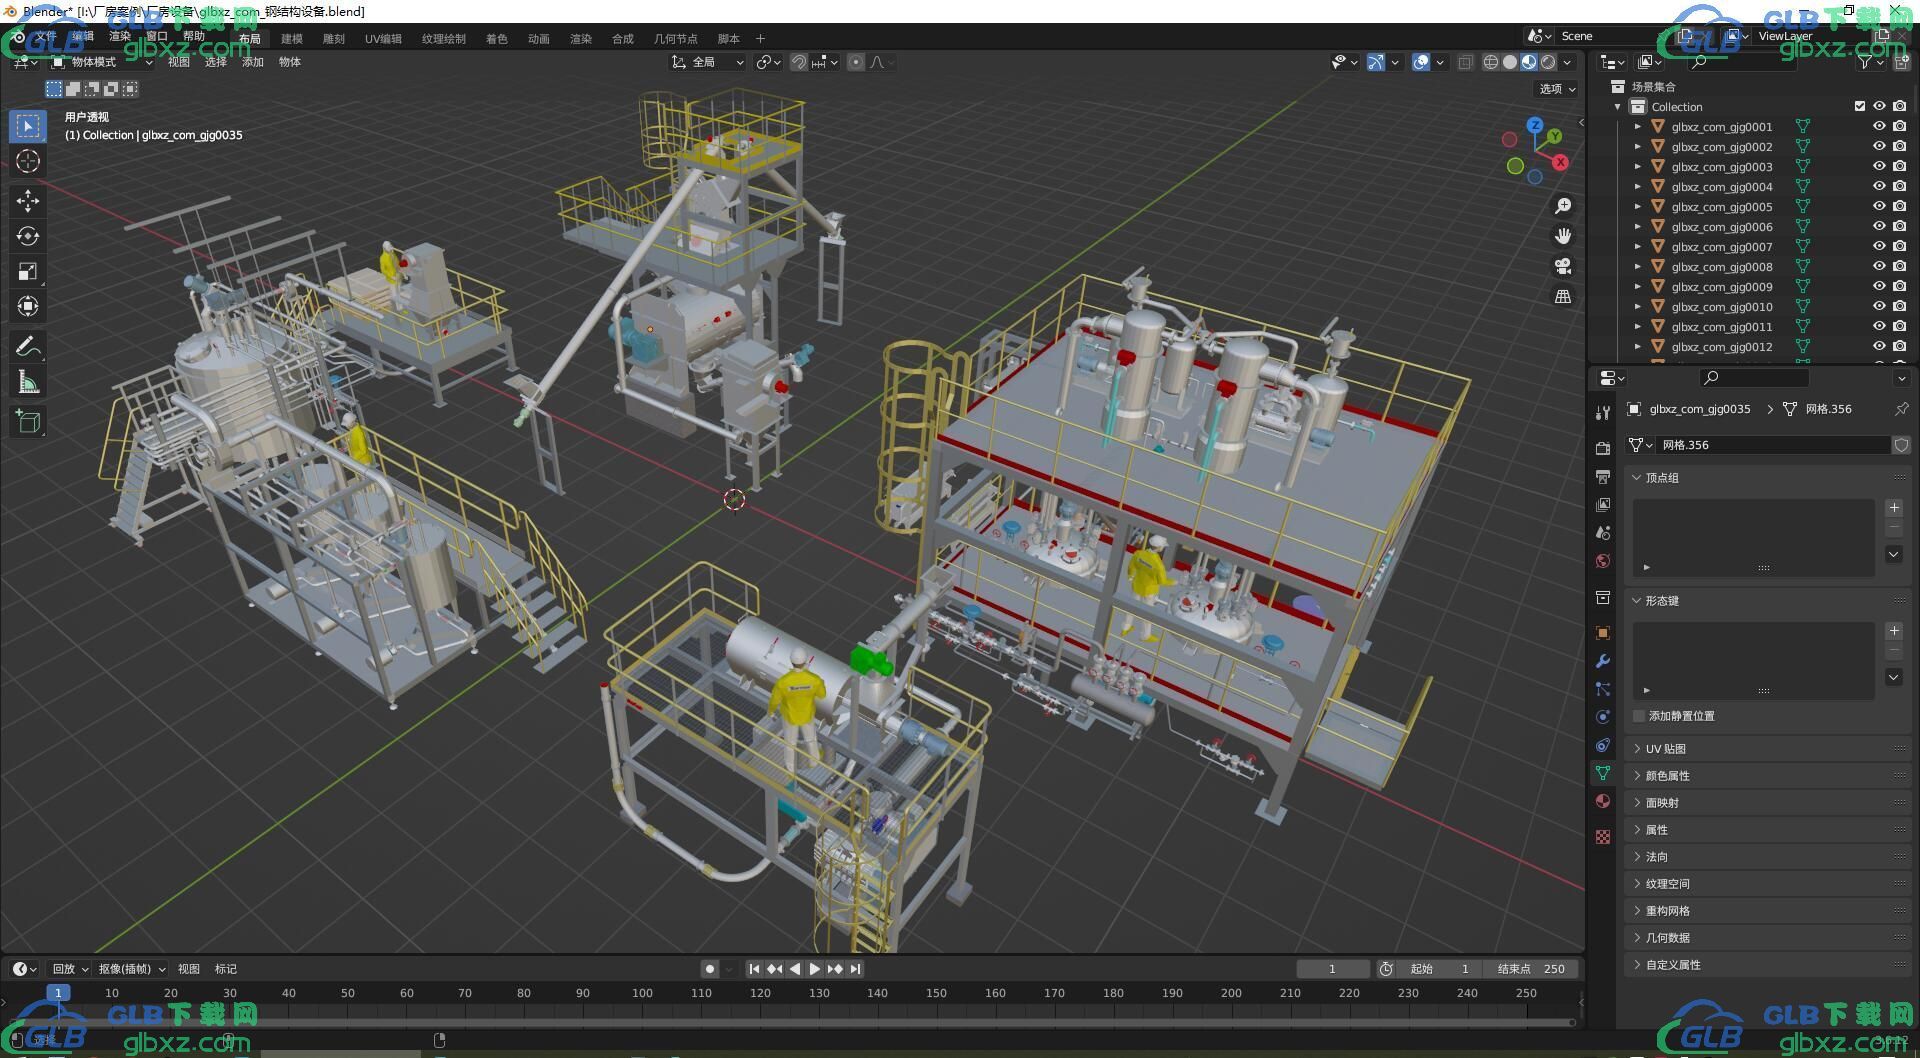Select the Measure tool

coord(28,382)
